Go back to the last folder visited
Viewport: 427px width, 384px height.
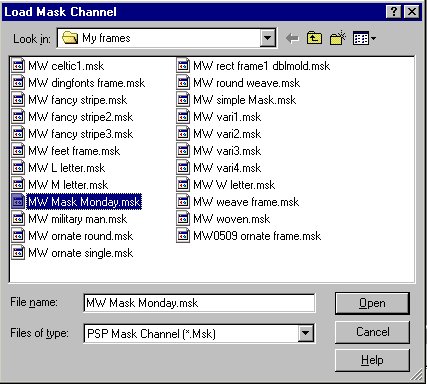292,39
